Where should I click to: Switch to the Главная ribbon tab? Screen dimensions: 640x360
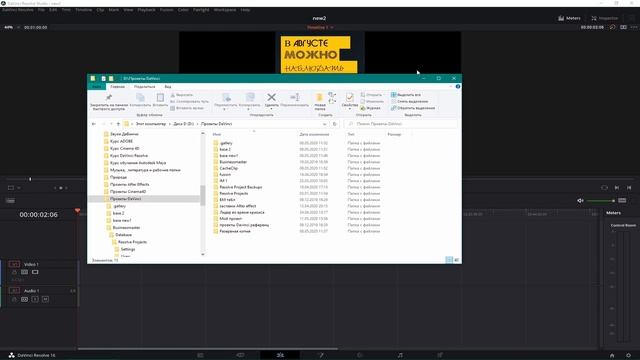coord(117,87)
